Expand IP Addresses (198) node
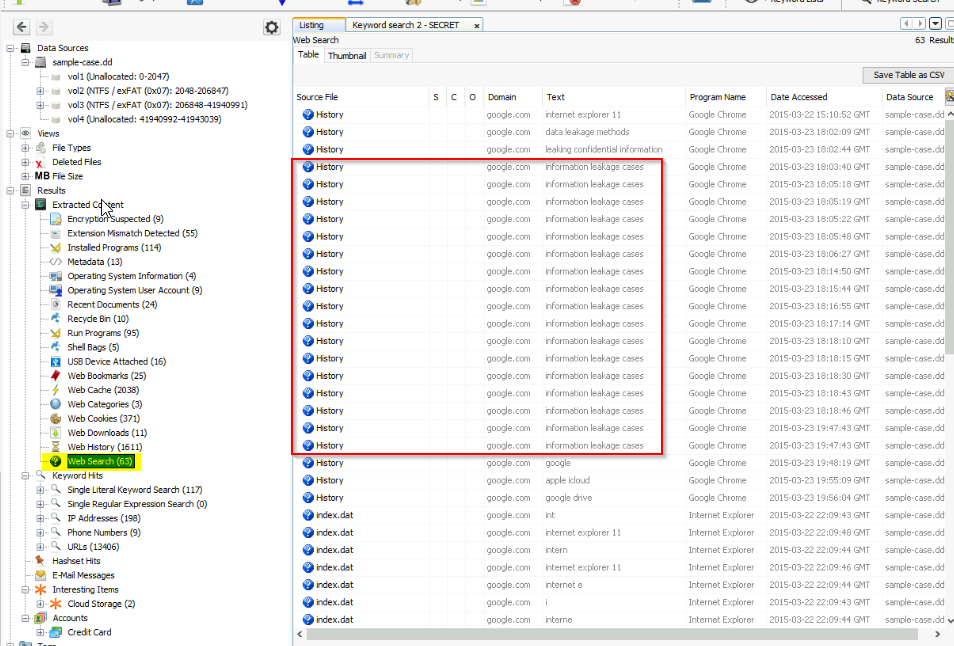 pos(40,518)
